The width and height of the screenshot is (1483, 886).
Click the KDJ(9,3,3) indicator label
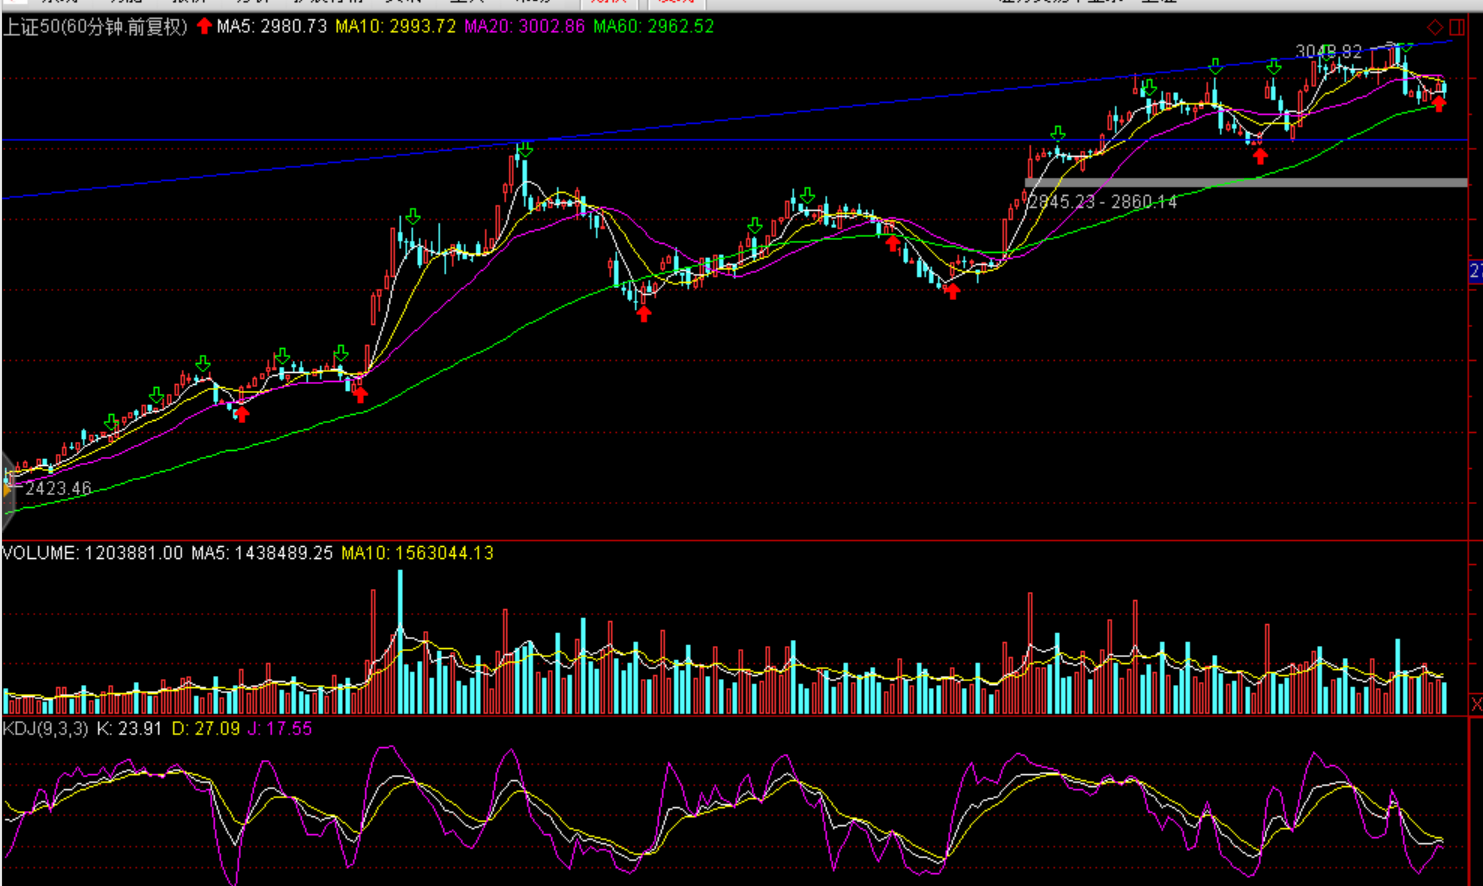pyautogui.click(x=46, y=729)
